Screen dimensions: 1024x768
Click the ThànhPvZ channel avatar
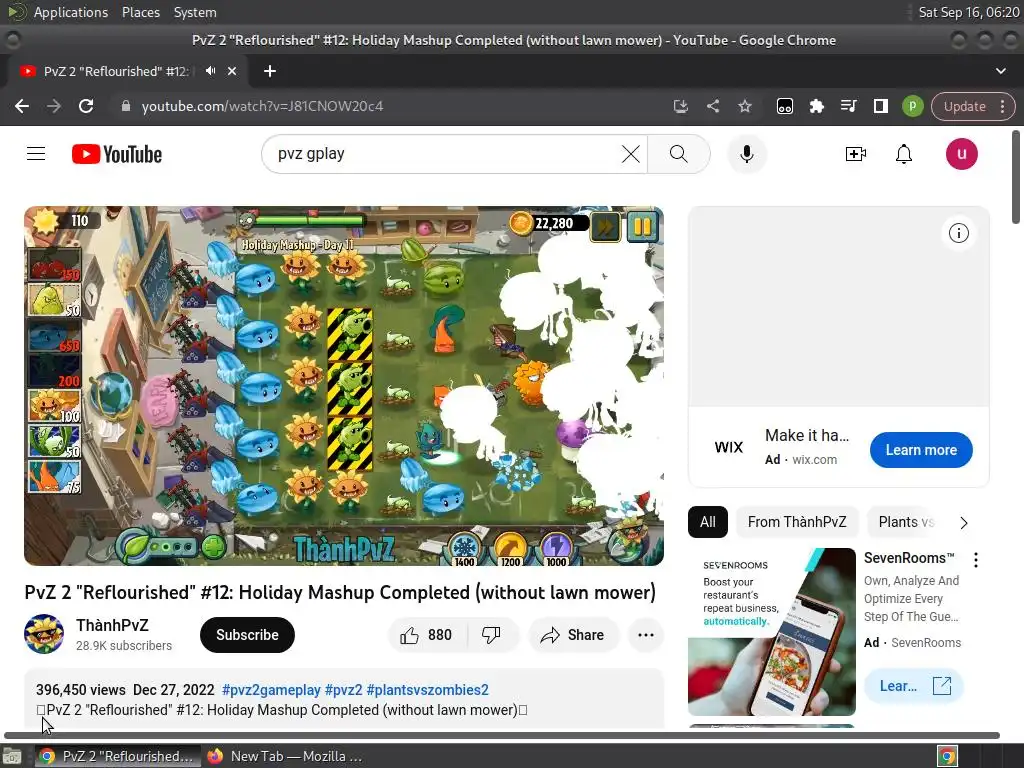44,634
